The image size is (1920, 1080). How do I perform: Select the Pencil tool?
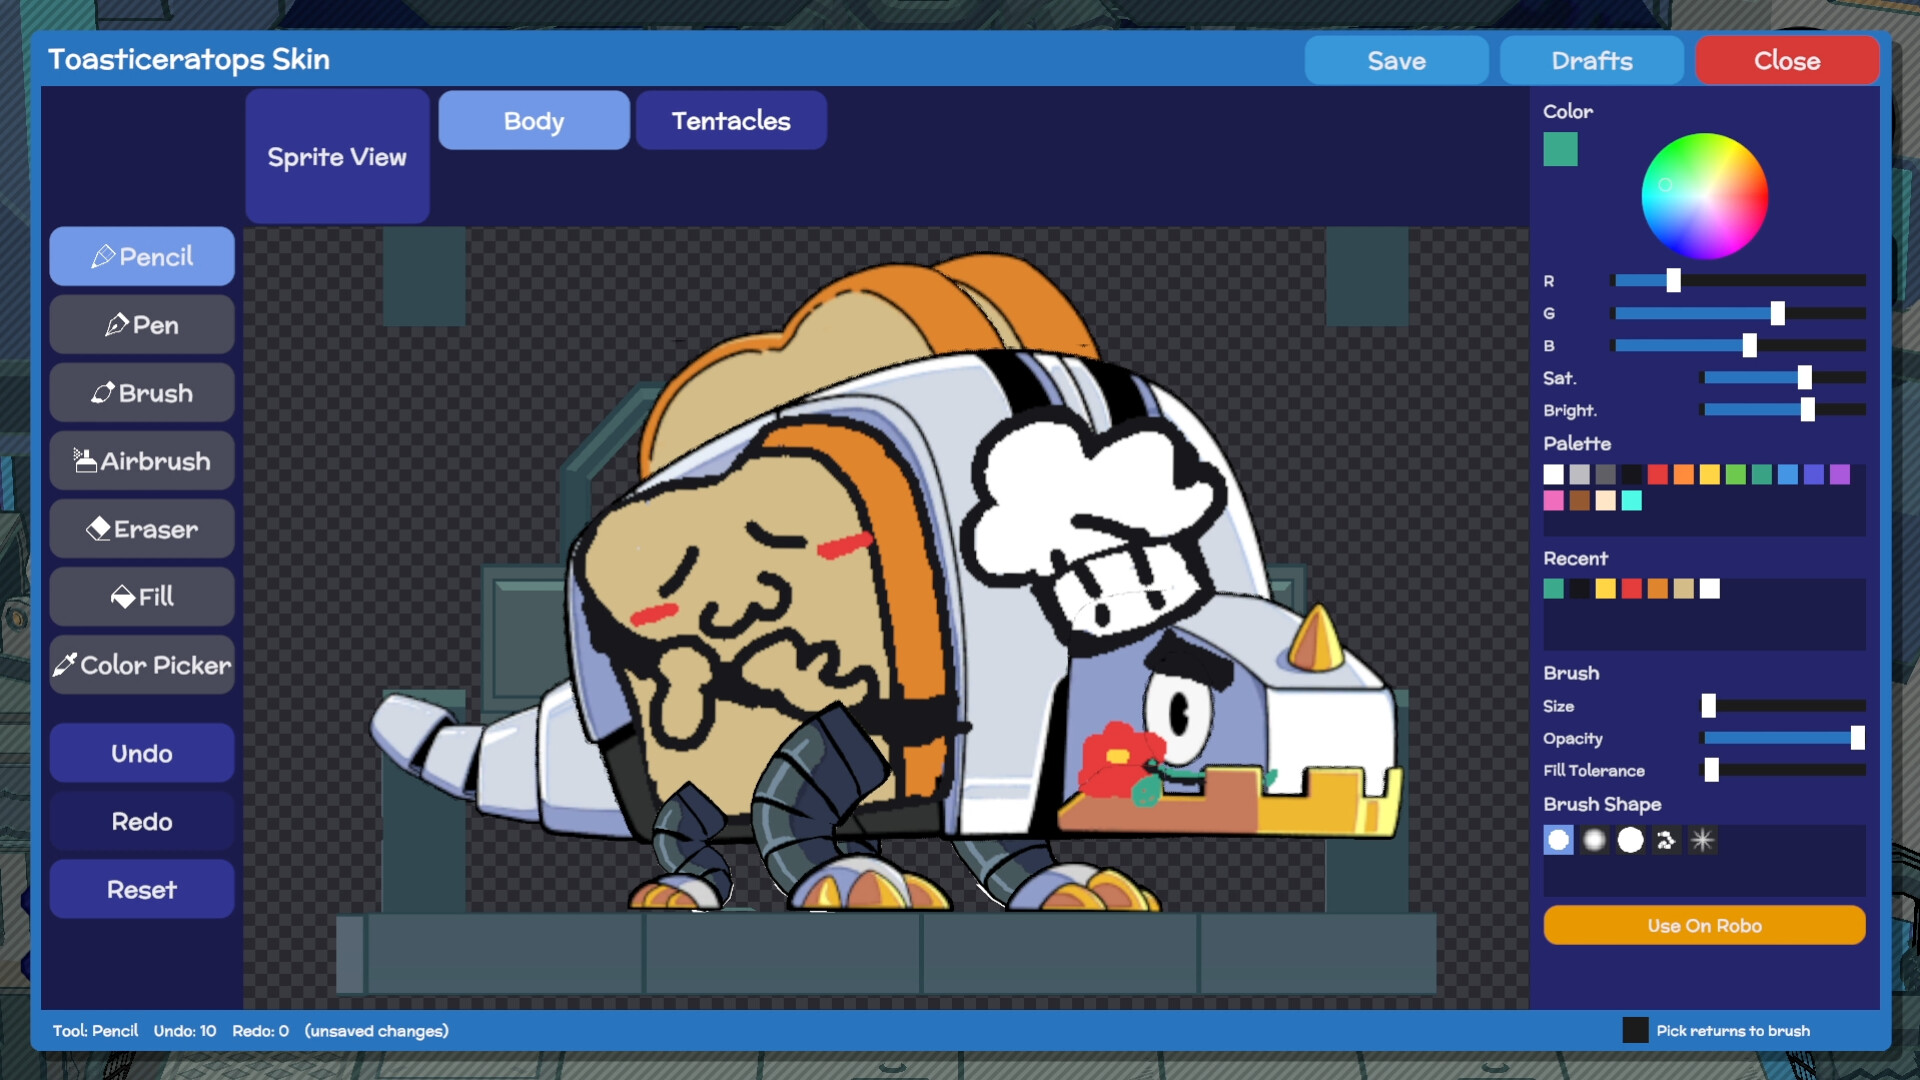coord(142,257)
